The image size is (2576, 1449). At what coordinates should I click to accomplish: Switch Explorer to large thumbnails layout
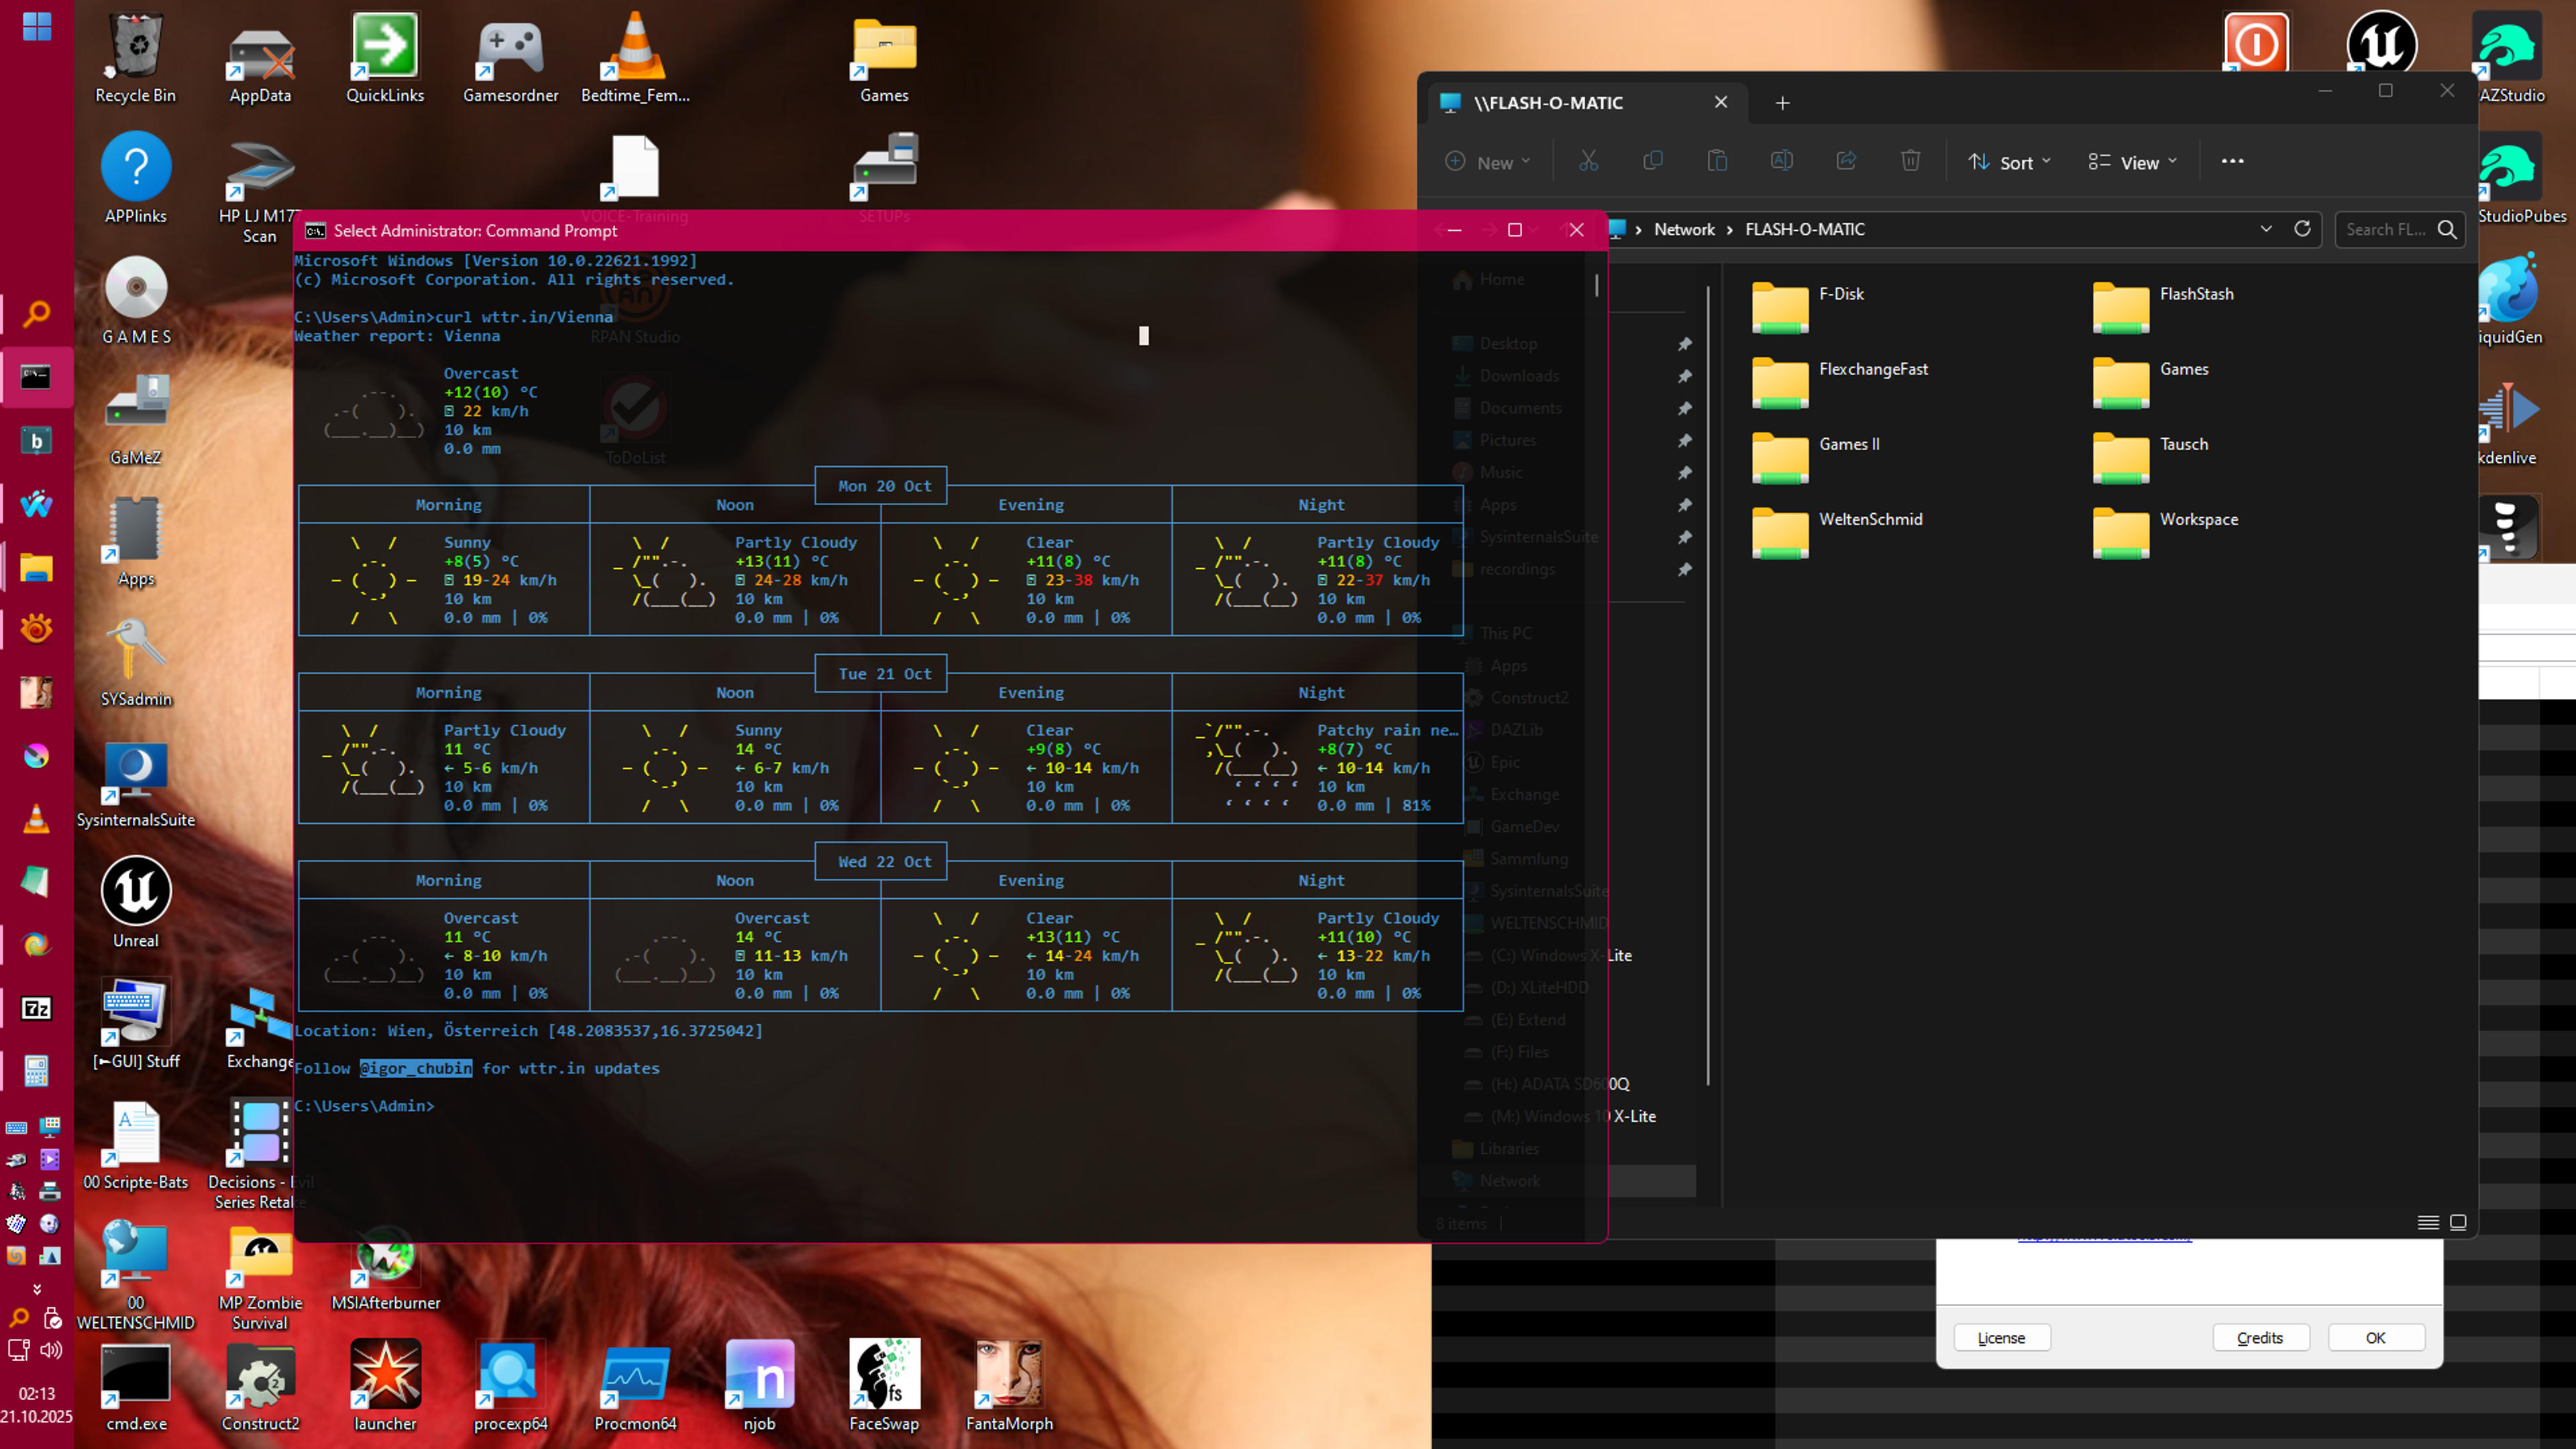pyautogui.click(x=2458, y=1223)
